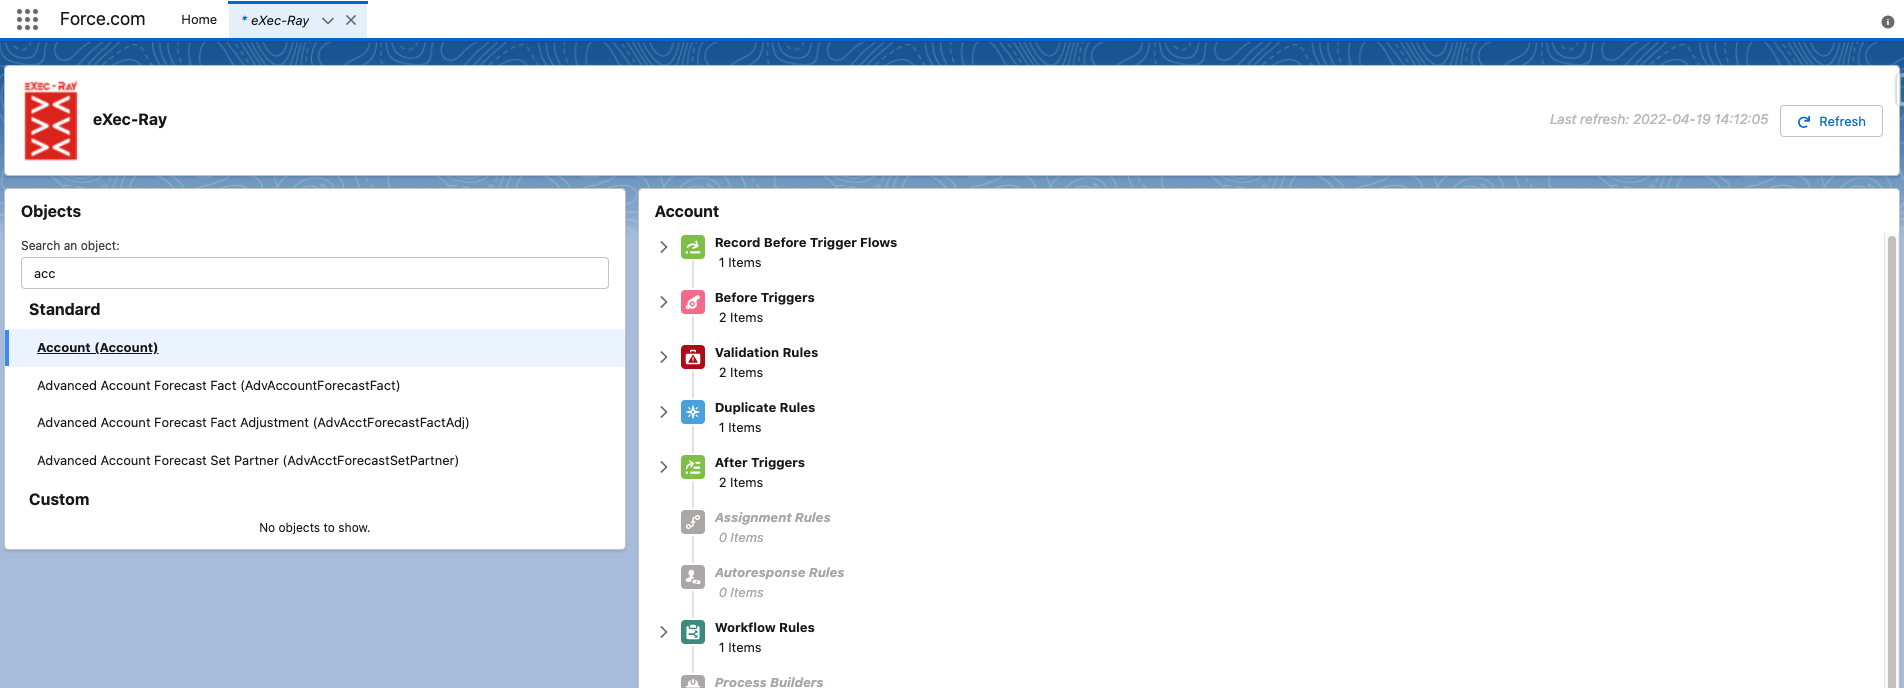Click the Assignment Rules title

coord(773,518)
